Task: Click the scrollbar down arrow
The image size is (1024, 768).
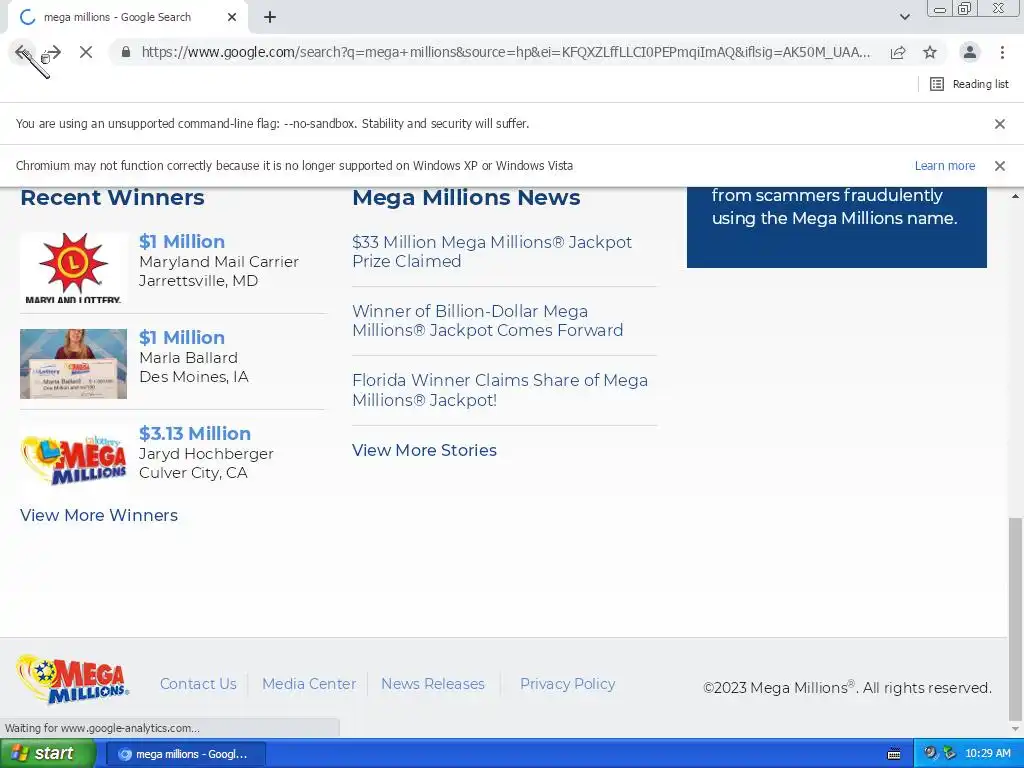Action: click(1016, 729)
